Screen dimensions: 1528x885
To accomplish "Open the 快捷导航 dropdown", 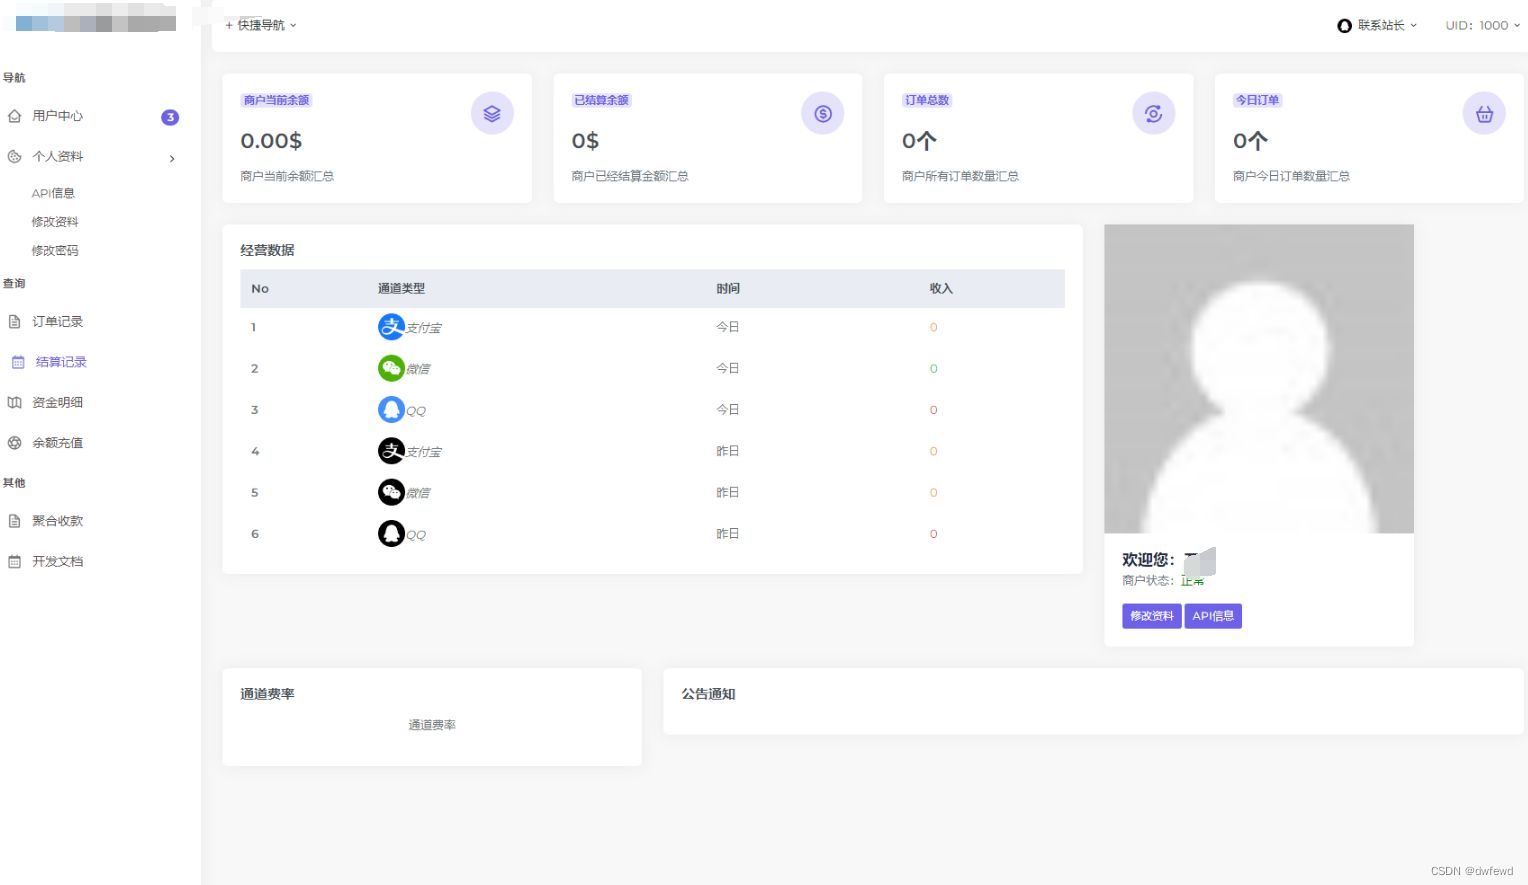I will [260, 24].
